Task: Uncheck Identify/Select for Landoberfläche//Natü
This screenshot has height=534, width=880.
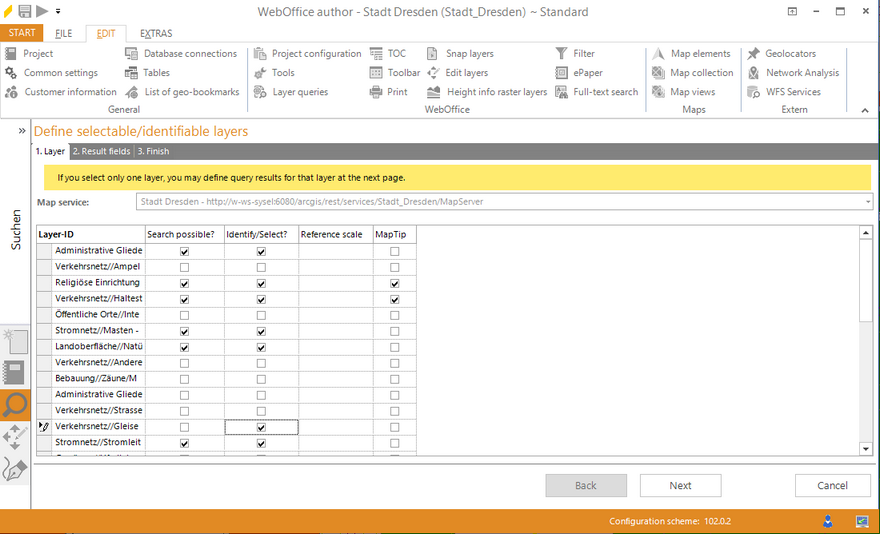Action: click(x=261, y=348)
